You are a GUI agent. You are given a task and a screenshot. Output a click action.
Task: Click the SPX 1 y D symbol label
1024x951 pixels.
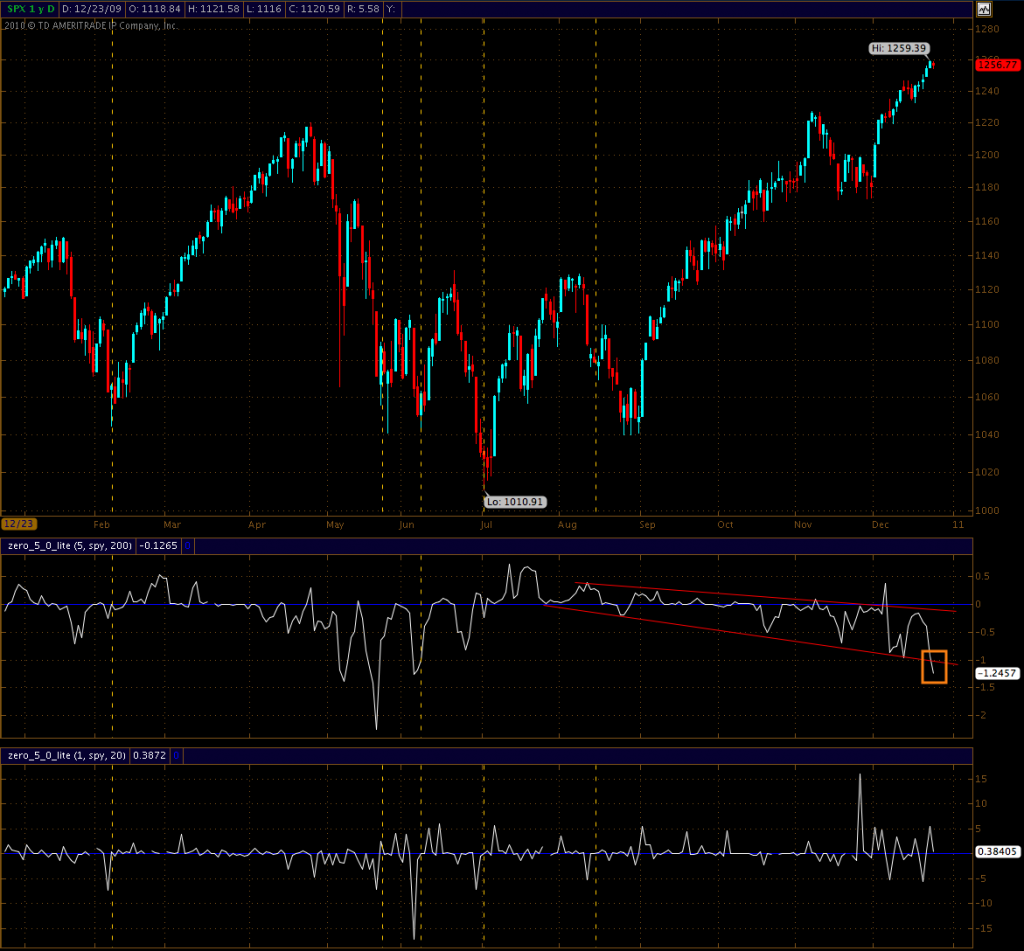click(31, 9)
